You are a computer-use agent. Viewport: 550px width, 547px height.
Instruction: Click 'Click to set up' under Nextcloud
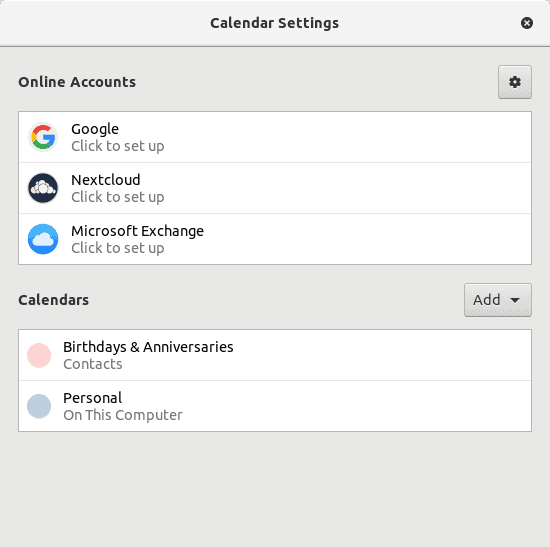[x=118, y=197]
